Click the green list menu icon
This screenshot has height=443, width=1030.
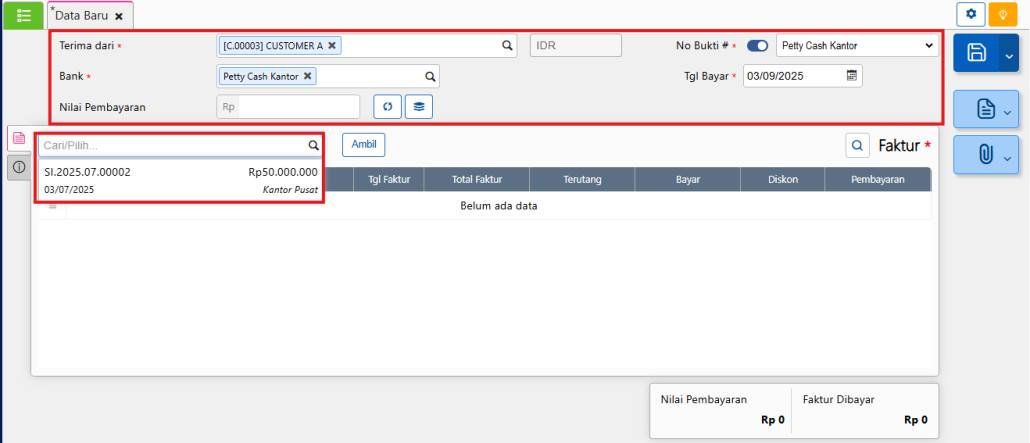tap(24, 15)
